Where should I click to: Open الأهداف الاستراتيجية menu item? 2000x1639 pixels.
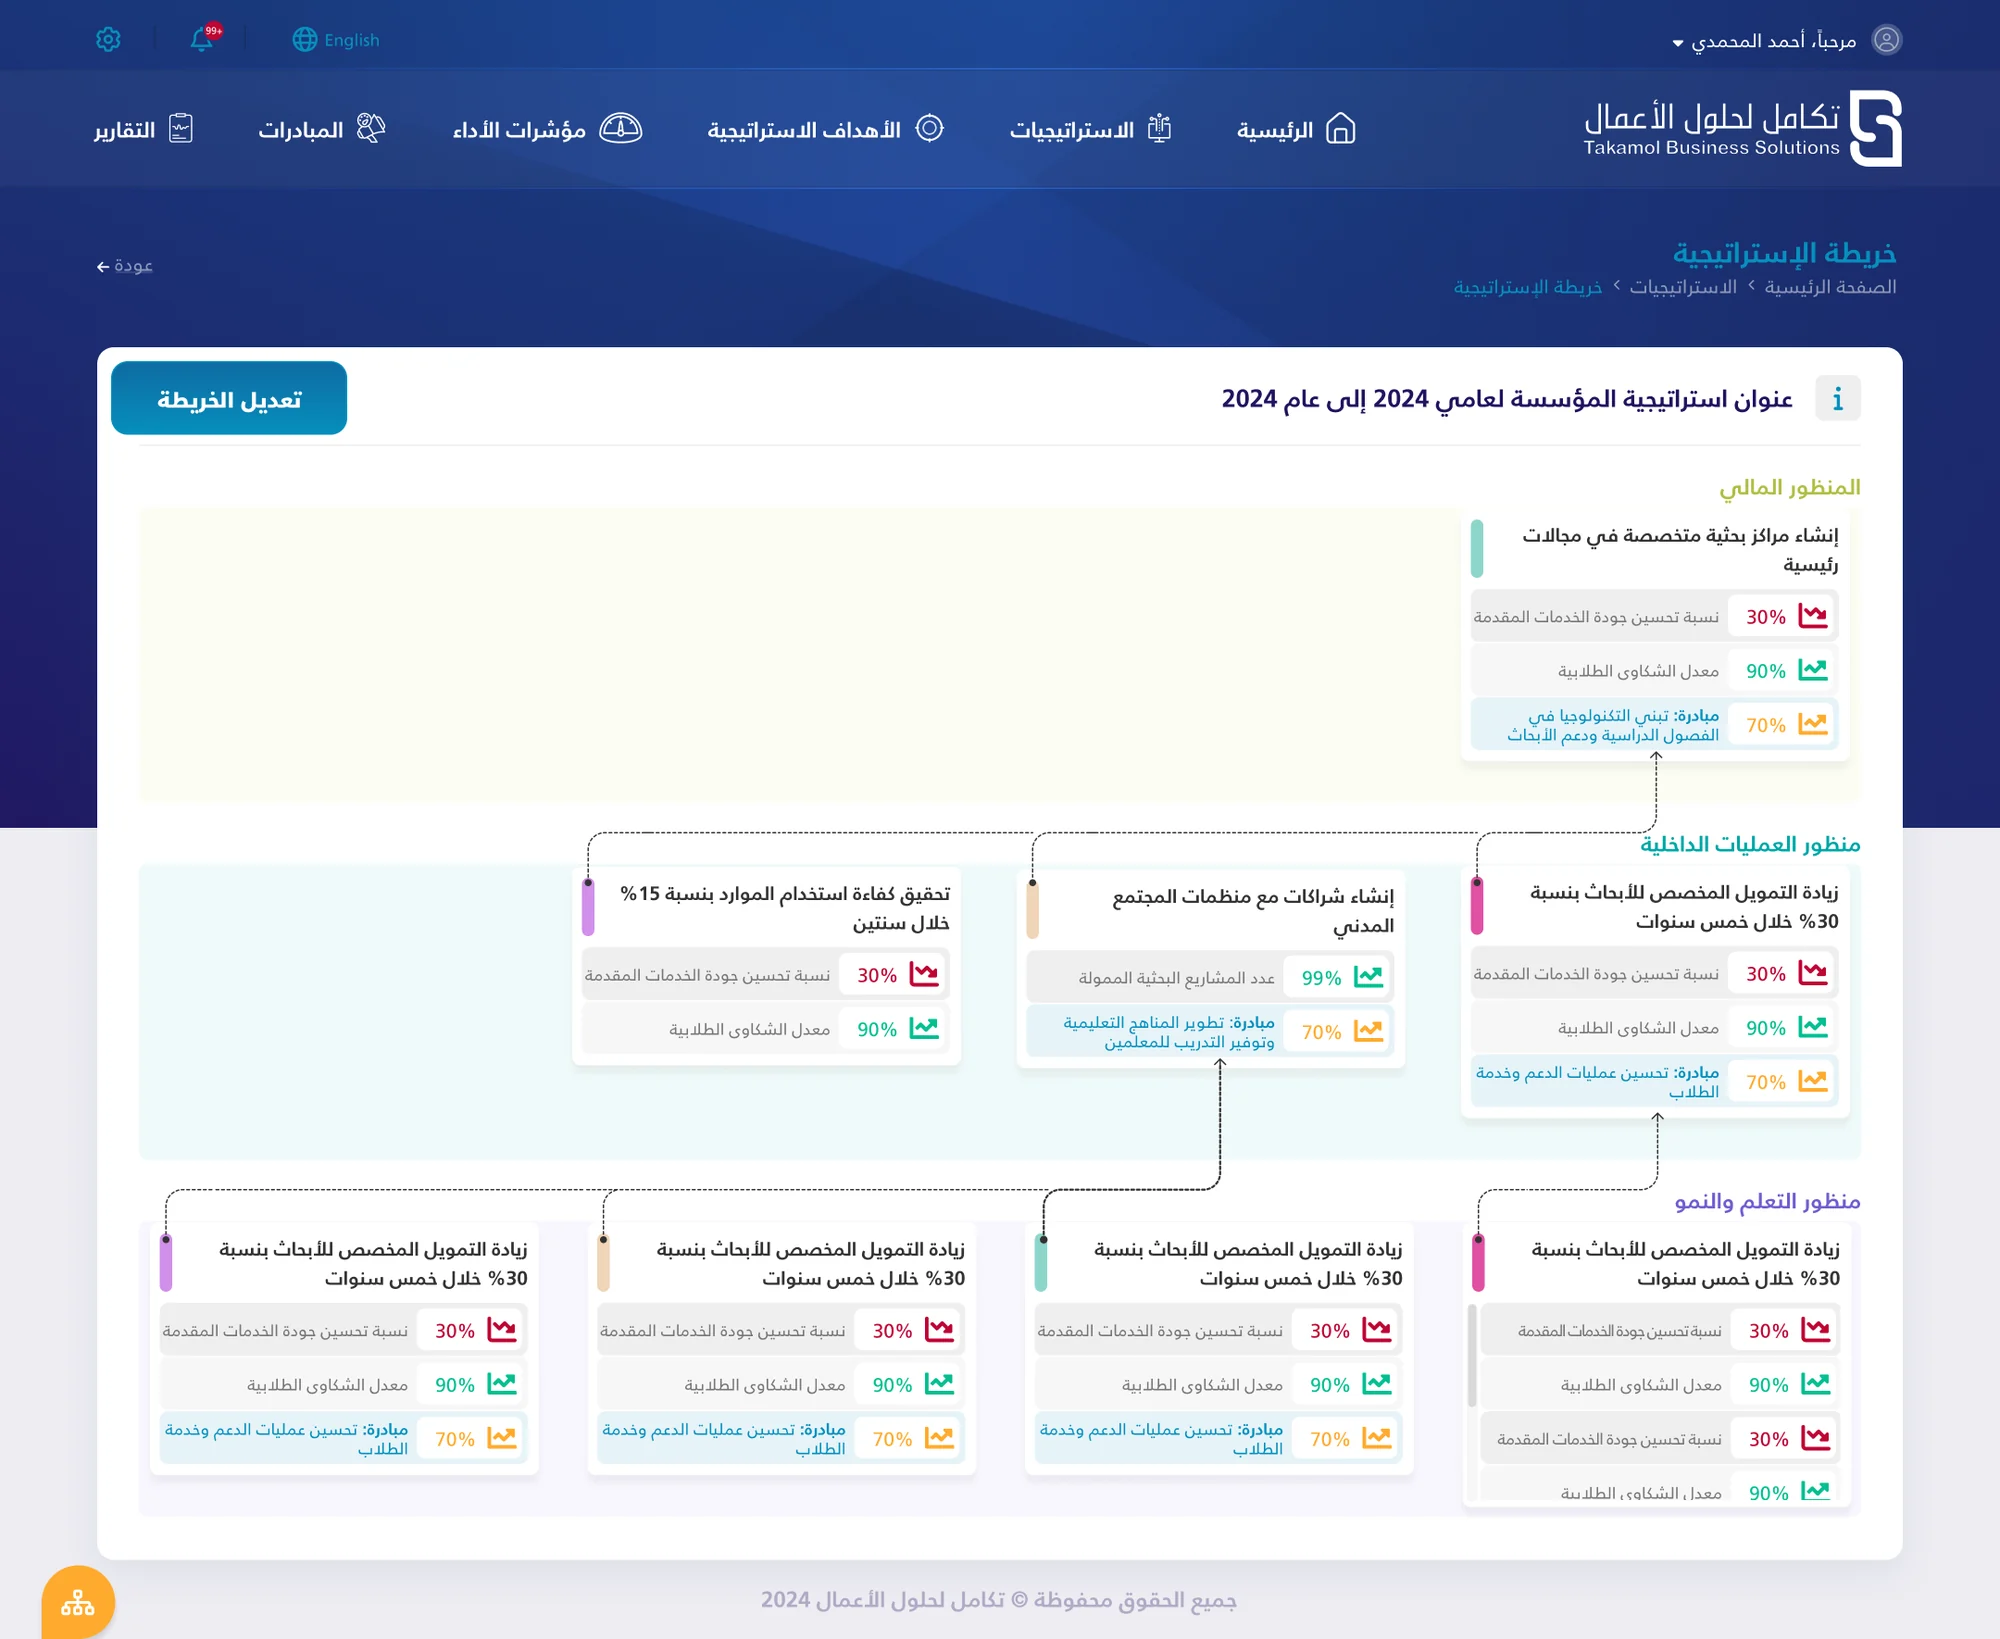click(825, 129)
